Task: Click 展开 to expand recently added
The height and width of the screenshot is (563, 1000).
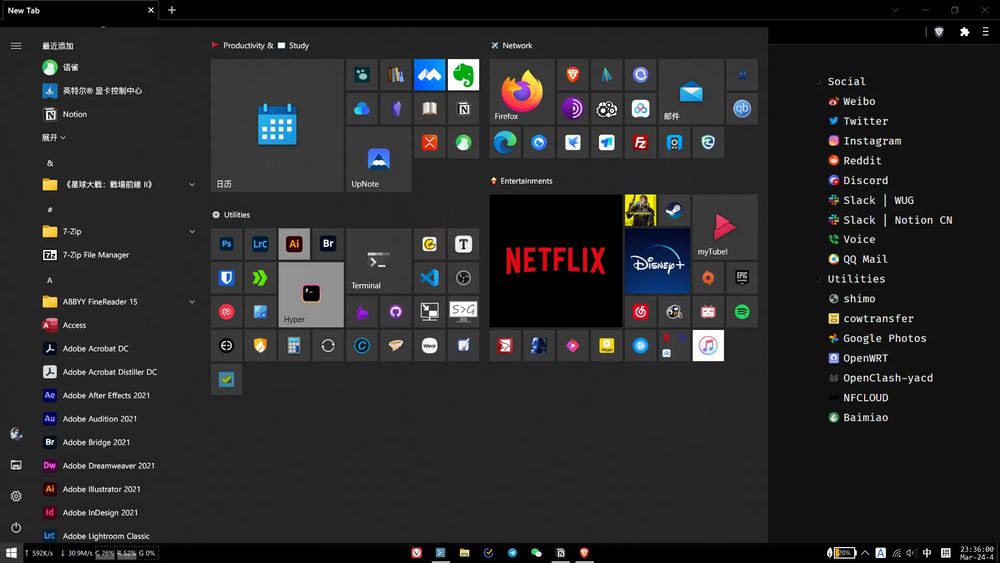Action: click(54, 137)
